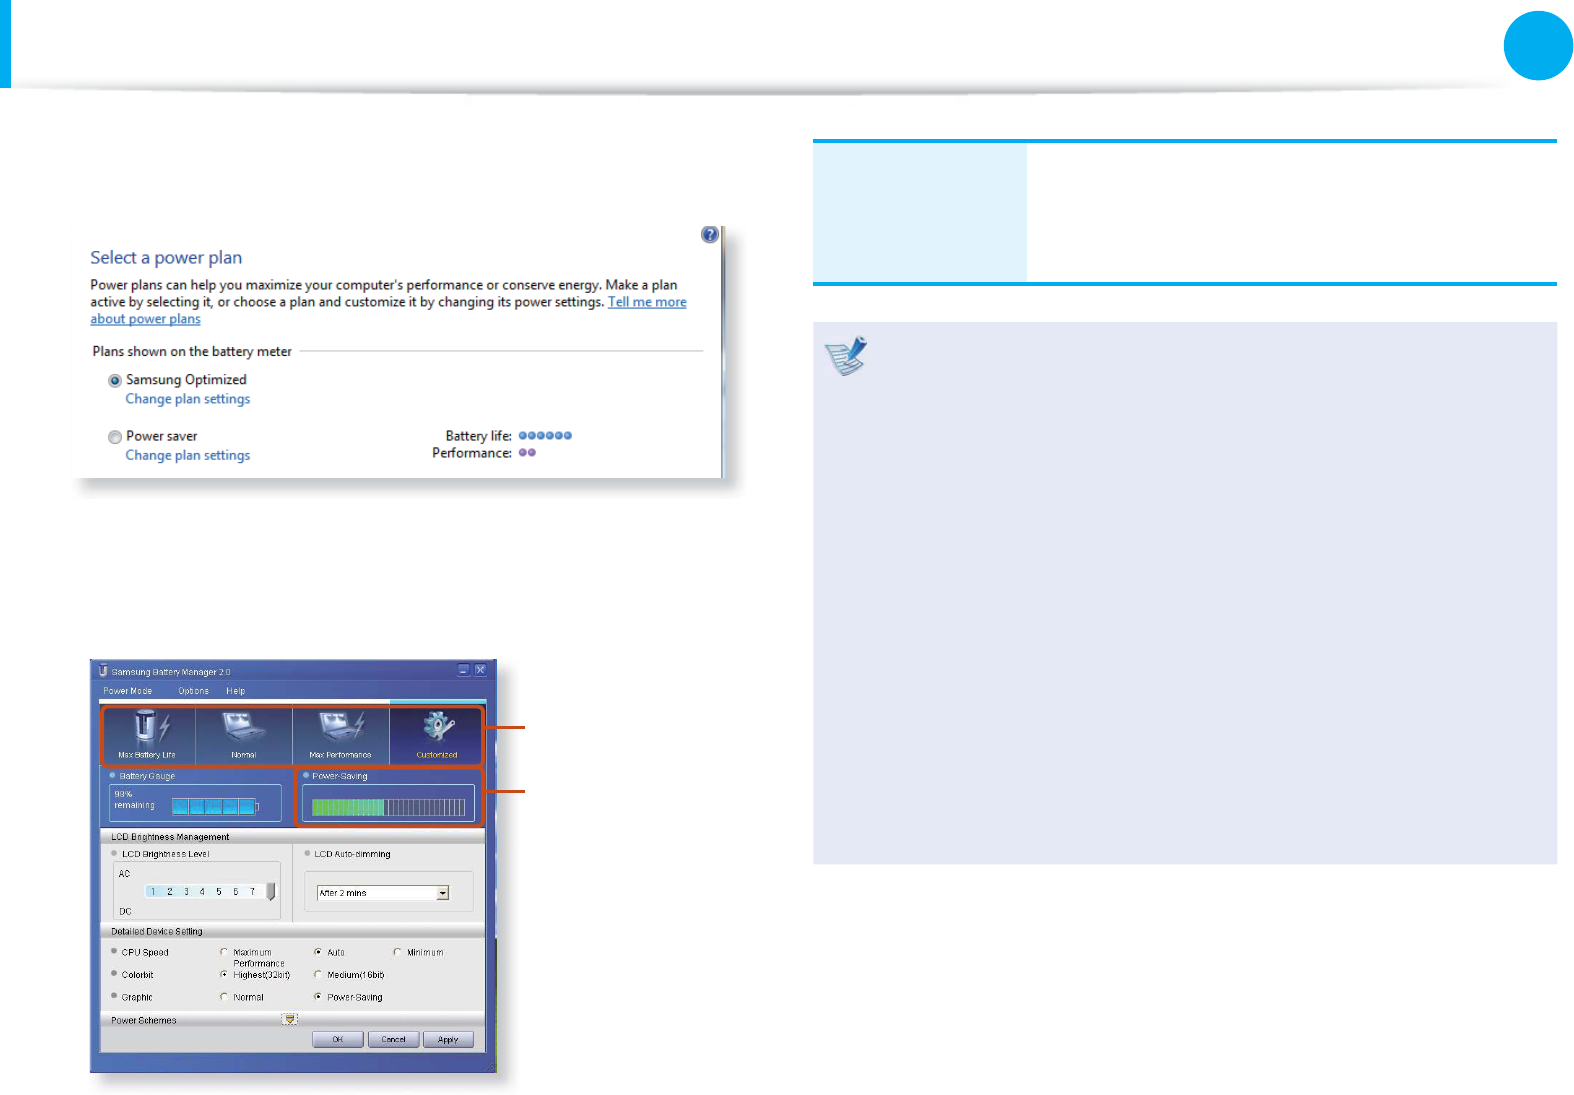Set CPU Speed to Auto
The image size is (1574, 1095).
[318, 952]
